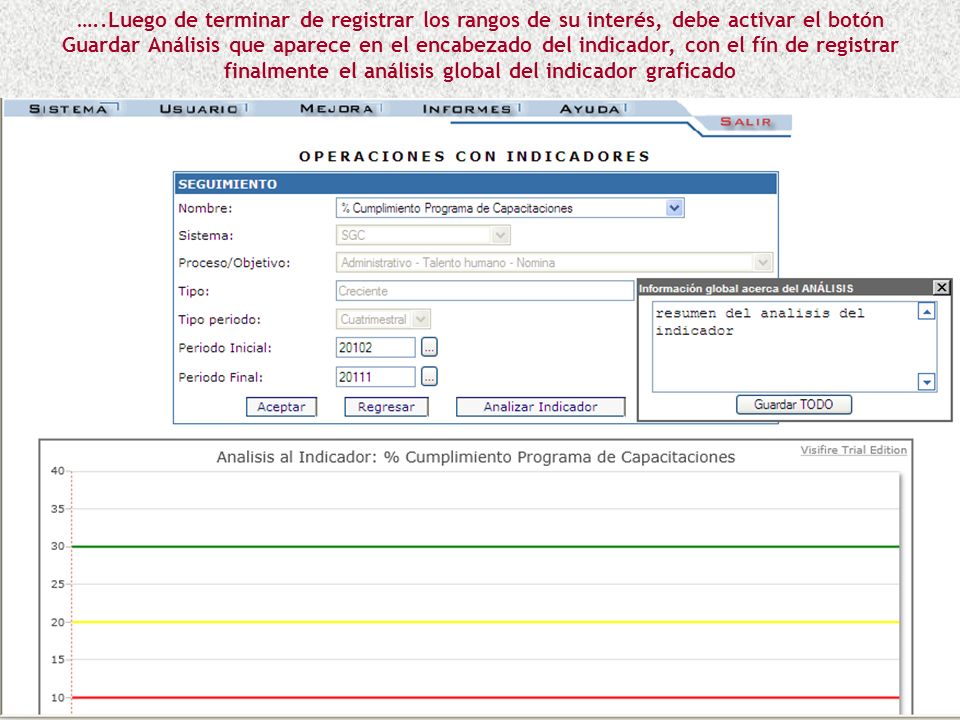Click the yellow line at 20
This screenshot has width=960, height=720.
coord(486,622)
